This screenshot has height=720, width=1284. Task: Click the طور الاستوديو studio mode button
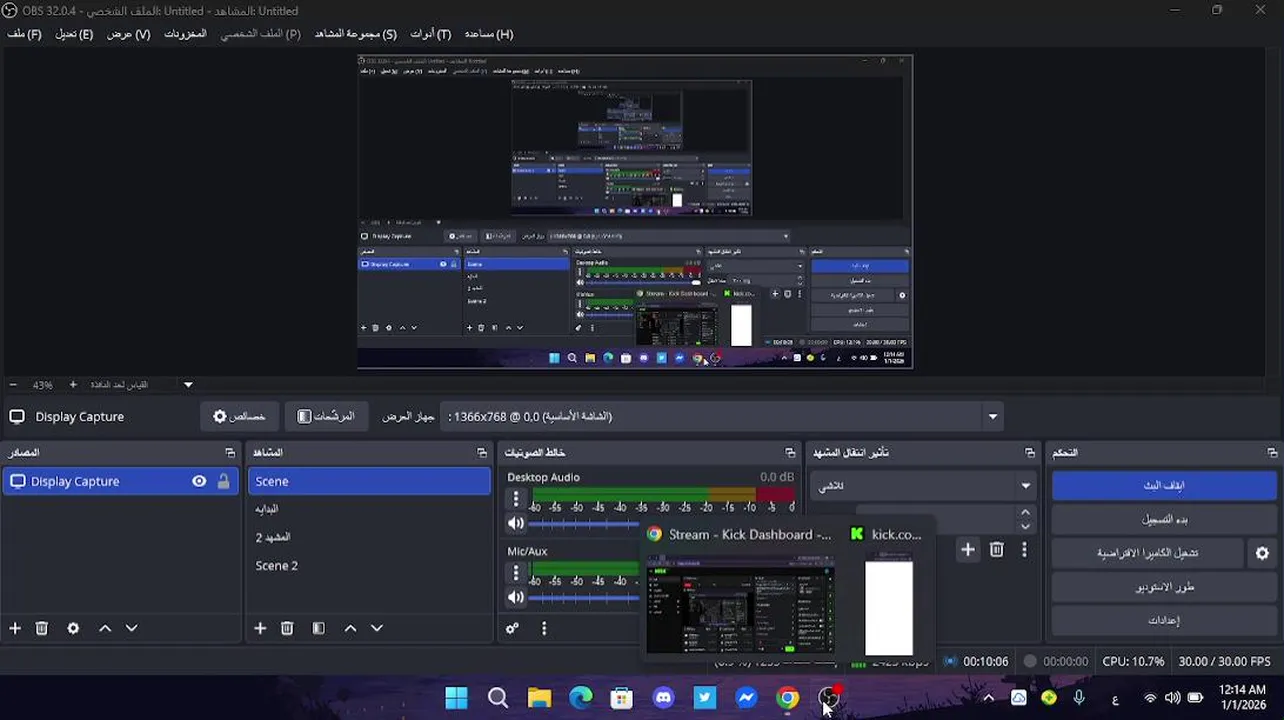(1163, 587)
